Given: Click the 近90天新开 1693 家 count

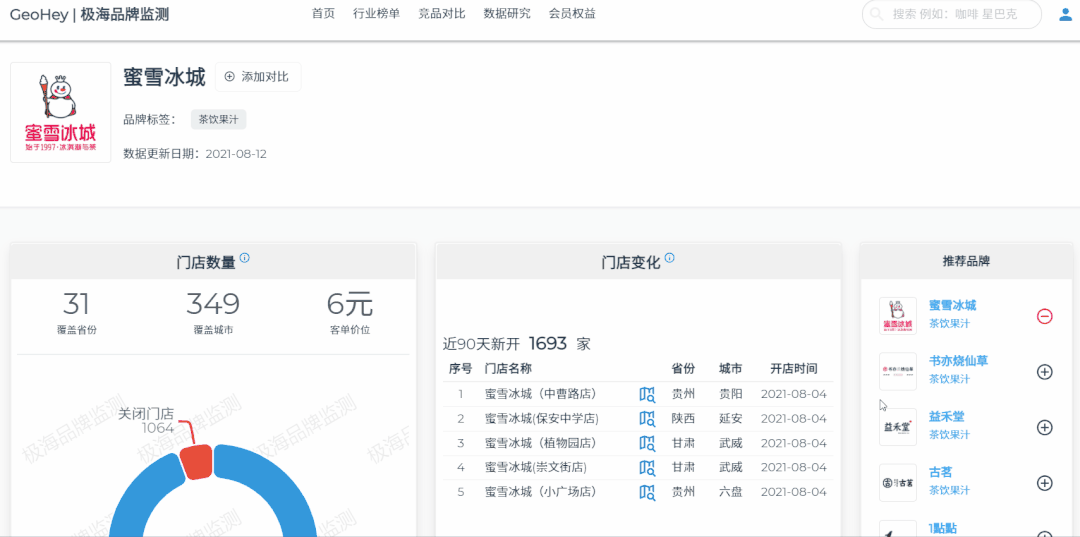Looking at the screenshot, I should click(x=517, y=344).
